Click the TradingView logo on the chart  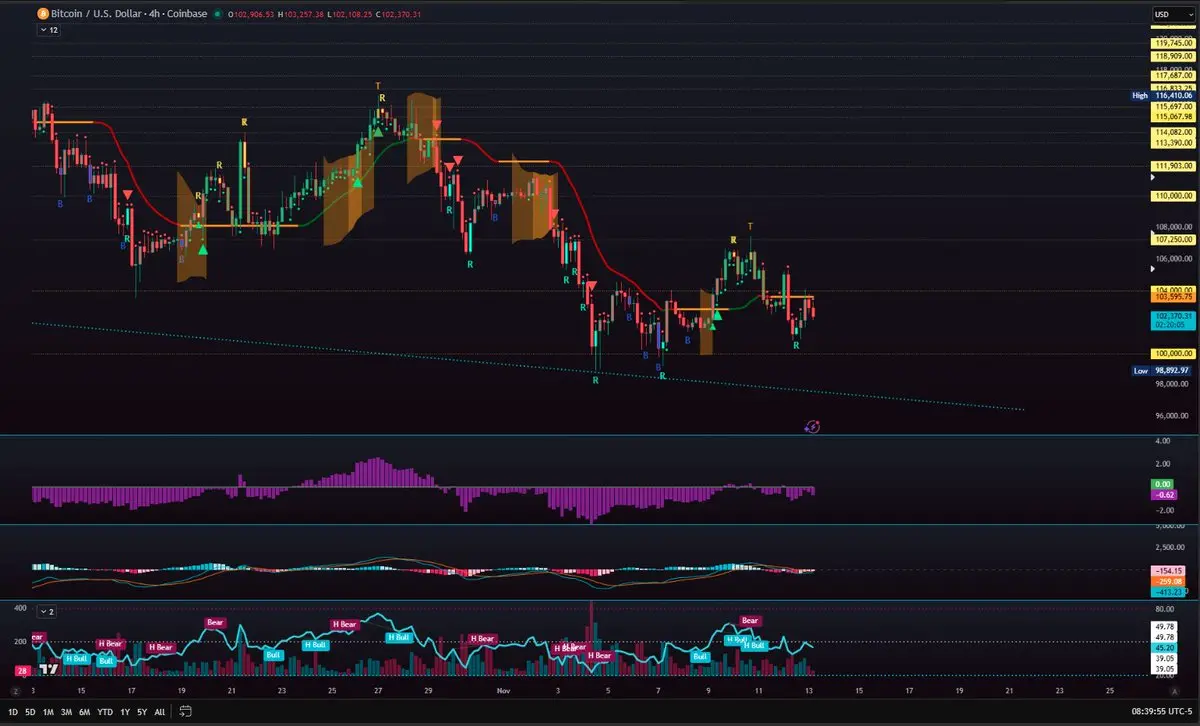click(x=47, y=669)
